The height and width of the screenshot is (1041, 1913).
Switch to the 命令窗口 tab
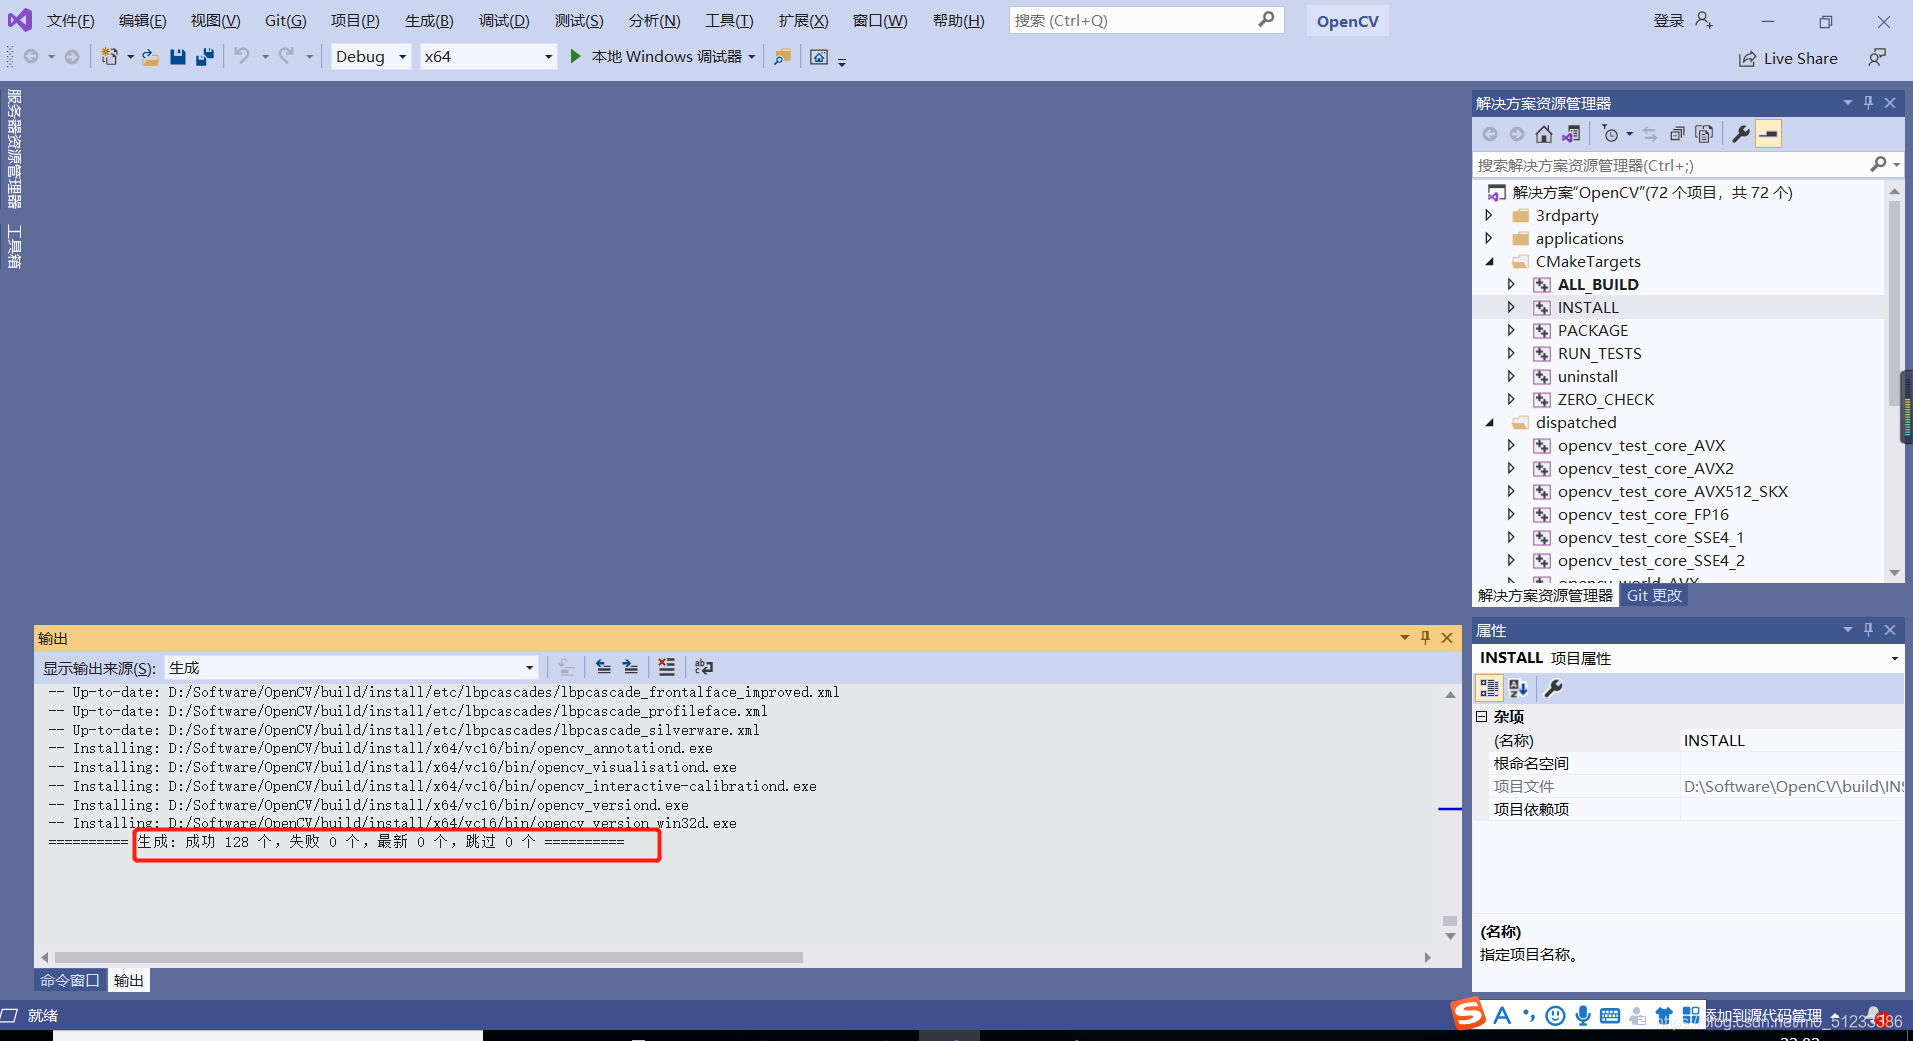pyautogui.click(x=69, y=980)
